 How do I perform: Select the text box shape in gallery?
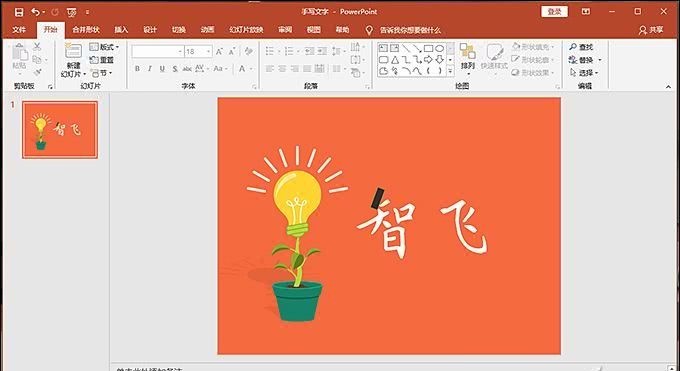pyautogui.click(x=383, y=48)
